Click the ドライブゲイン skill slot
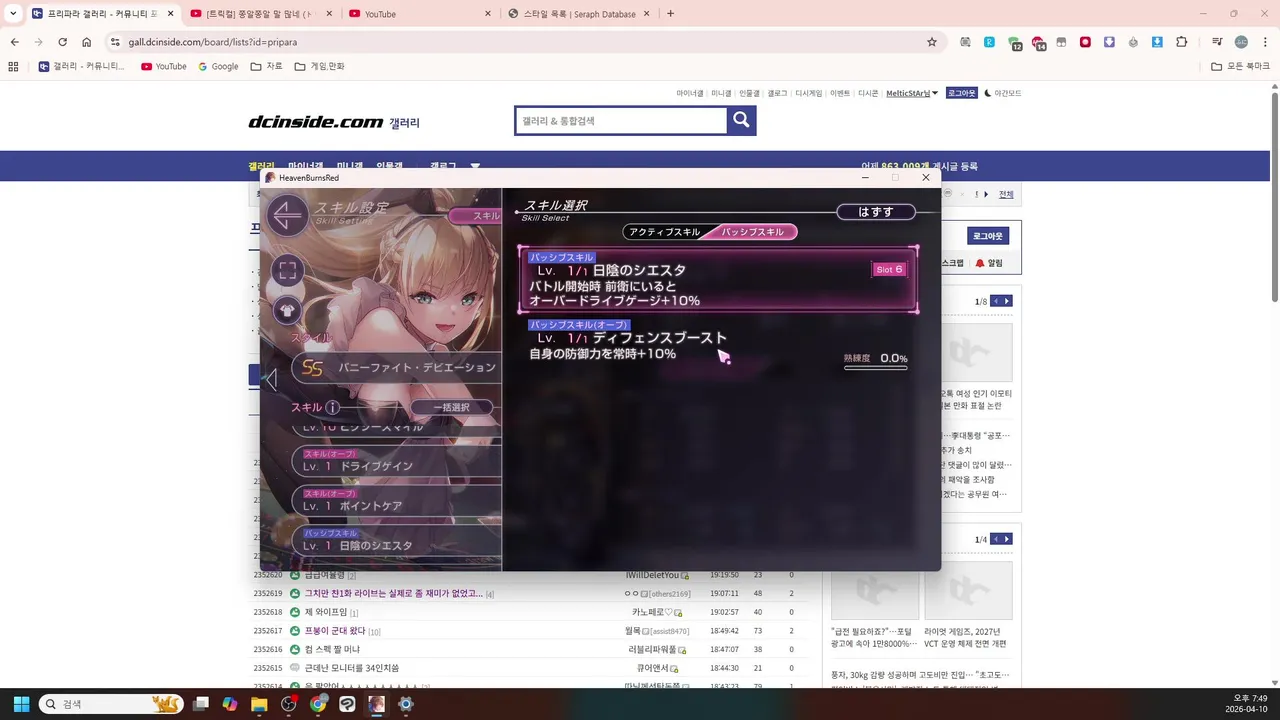Viewport: 1280px width, 720px height. (x=397, y=461)
